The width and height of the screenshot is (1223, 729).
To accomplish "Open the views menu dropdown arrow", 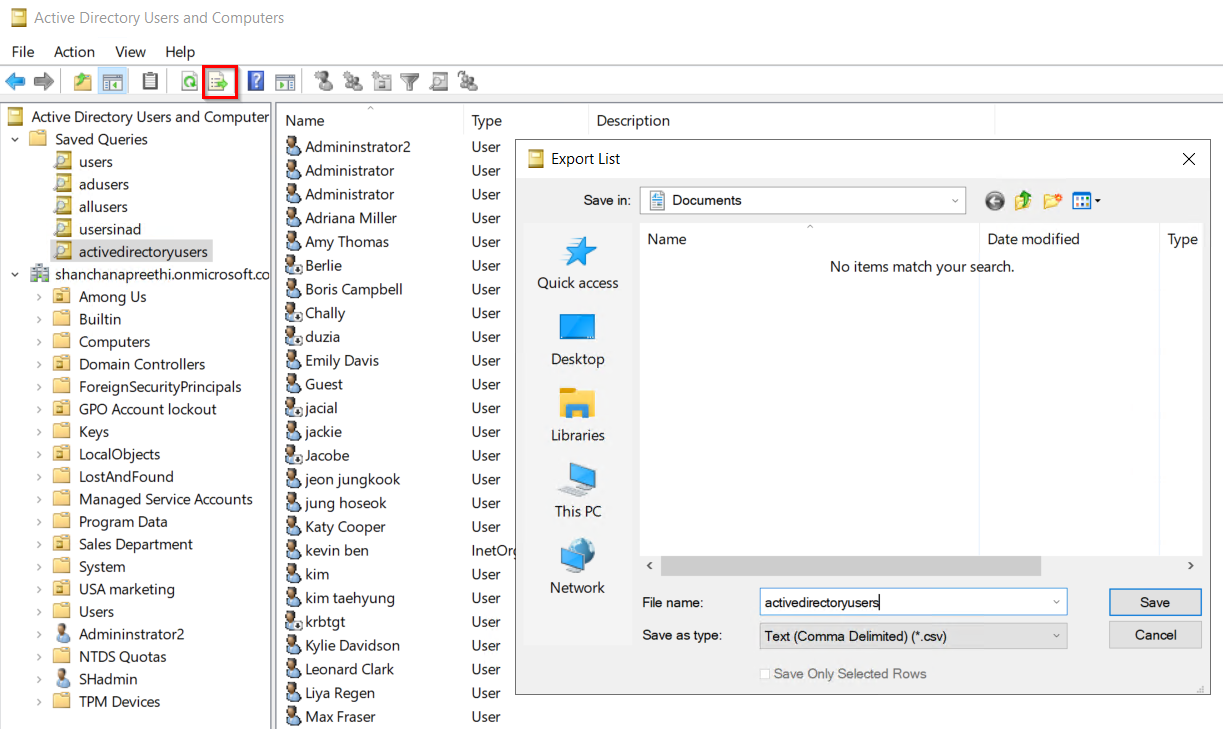I will click(1096, 200).
